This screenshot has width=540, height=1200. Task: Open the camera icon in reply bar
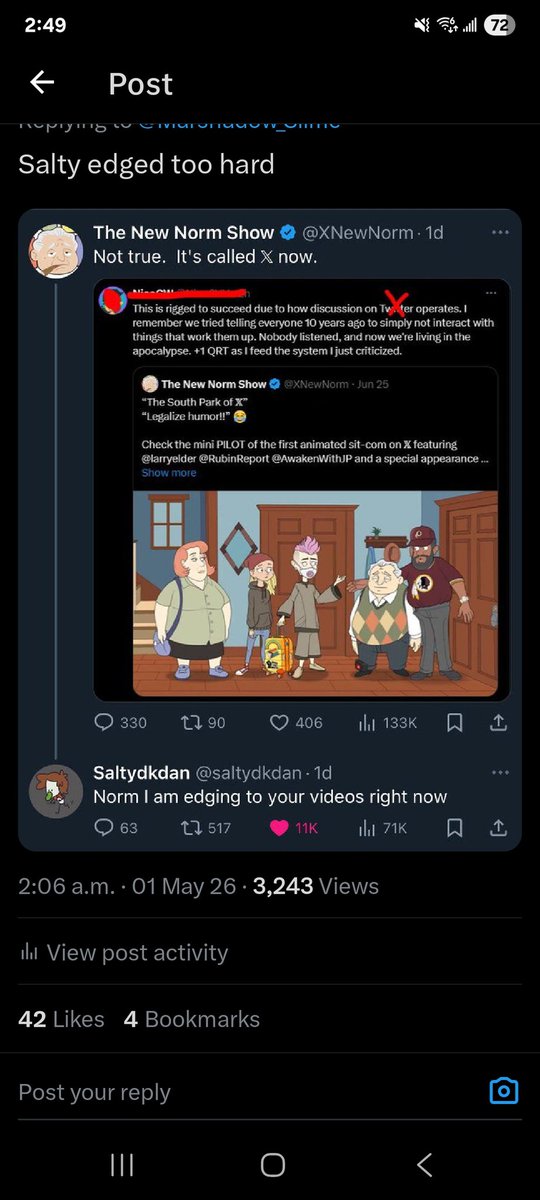(504, 1091)
